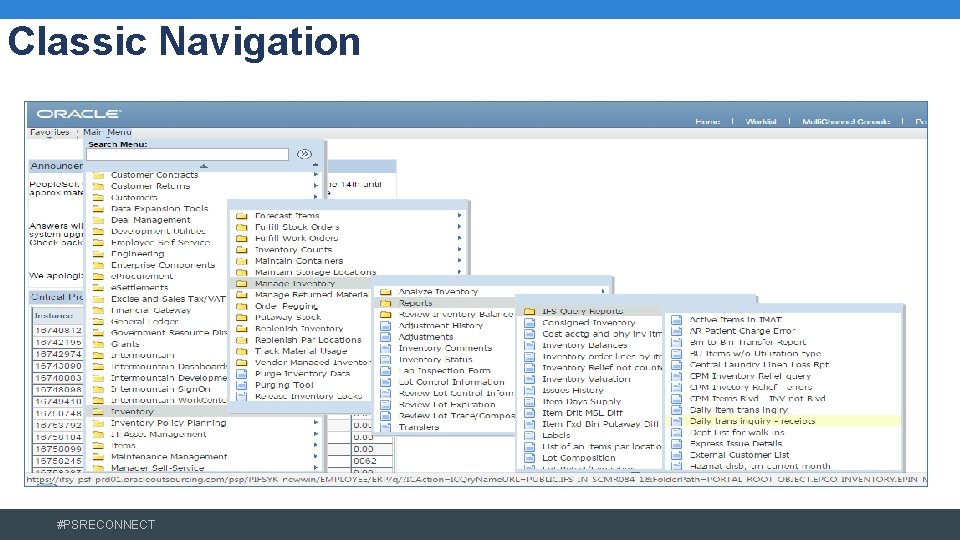Viewport: 960px width, 540px height.
Task: Click the folder icon beside eProcurement
Action: pos(98,276)
